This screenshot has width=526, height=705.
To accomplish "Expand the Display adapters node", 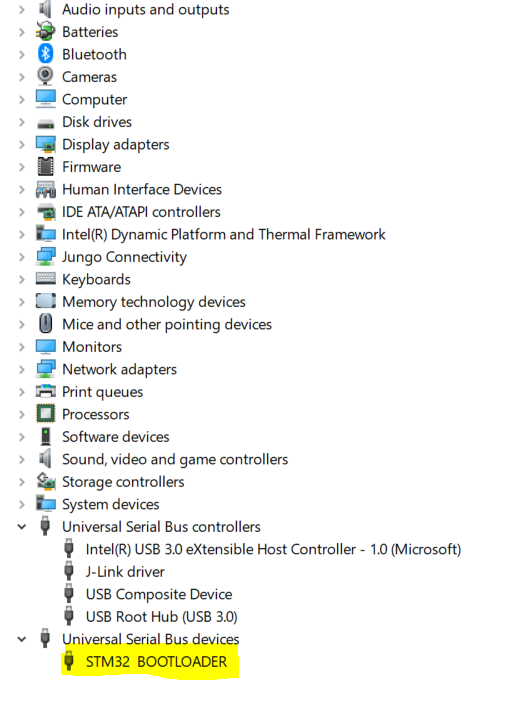I will click(22, 144).
